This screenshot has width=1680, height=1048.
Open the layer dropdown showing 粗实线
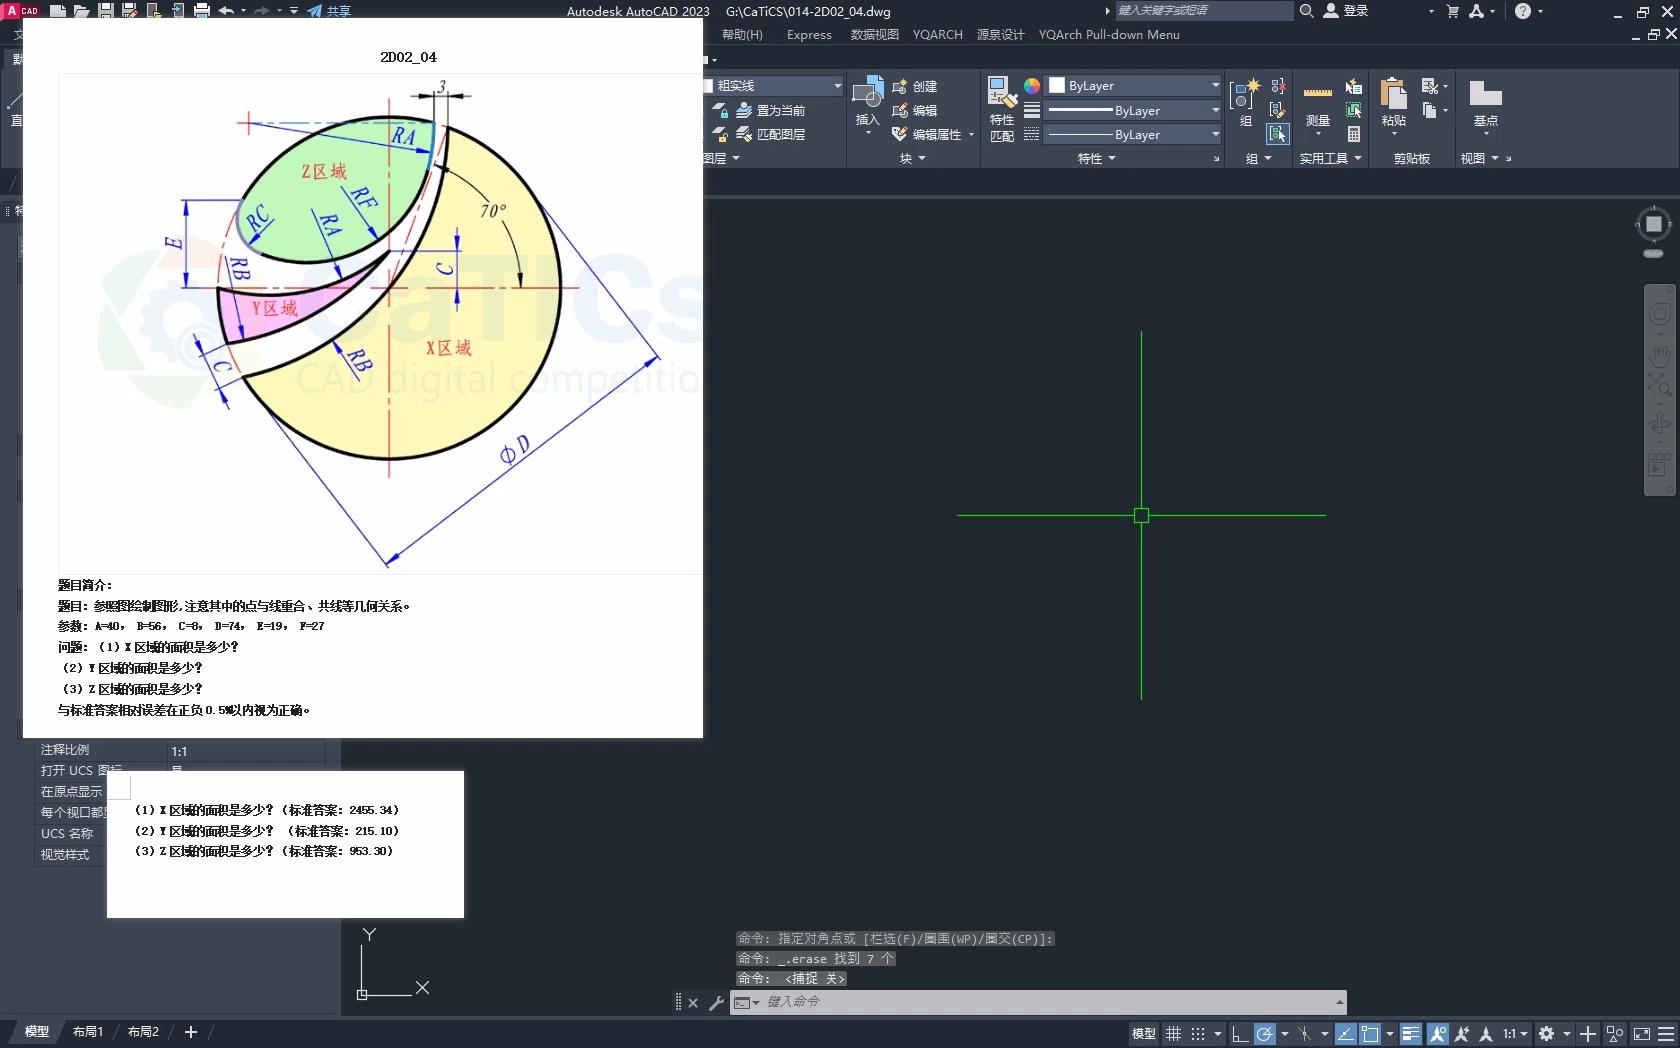point(775,86)
